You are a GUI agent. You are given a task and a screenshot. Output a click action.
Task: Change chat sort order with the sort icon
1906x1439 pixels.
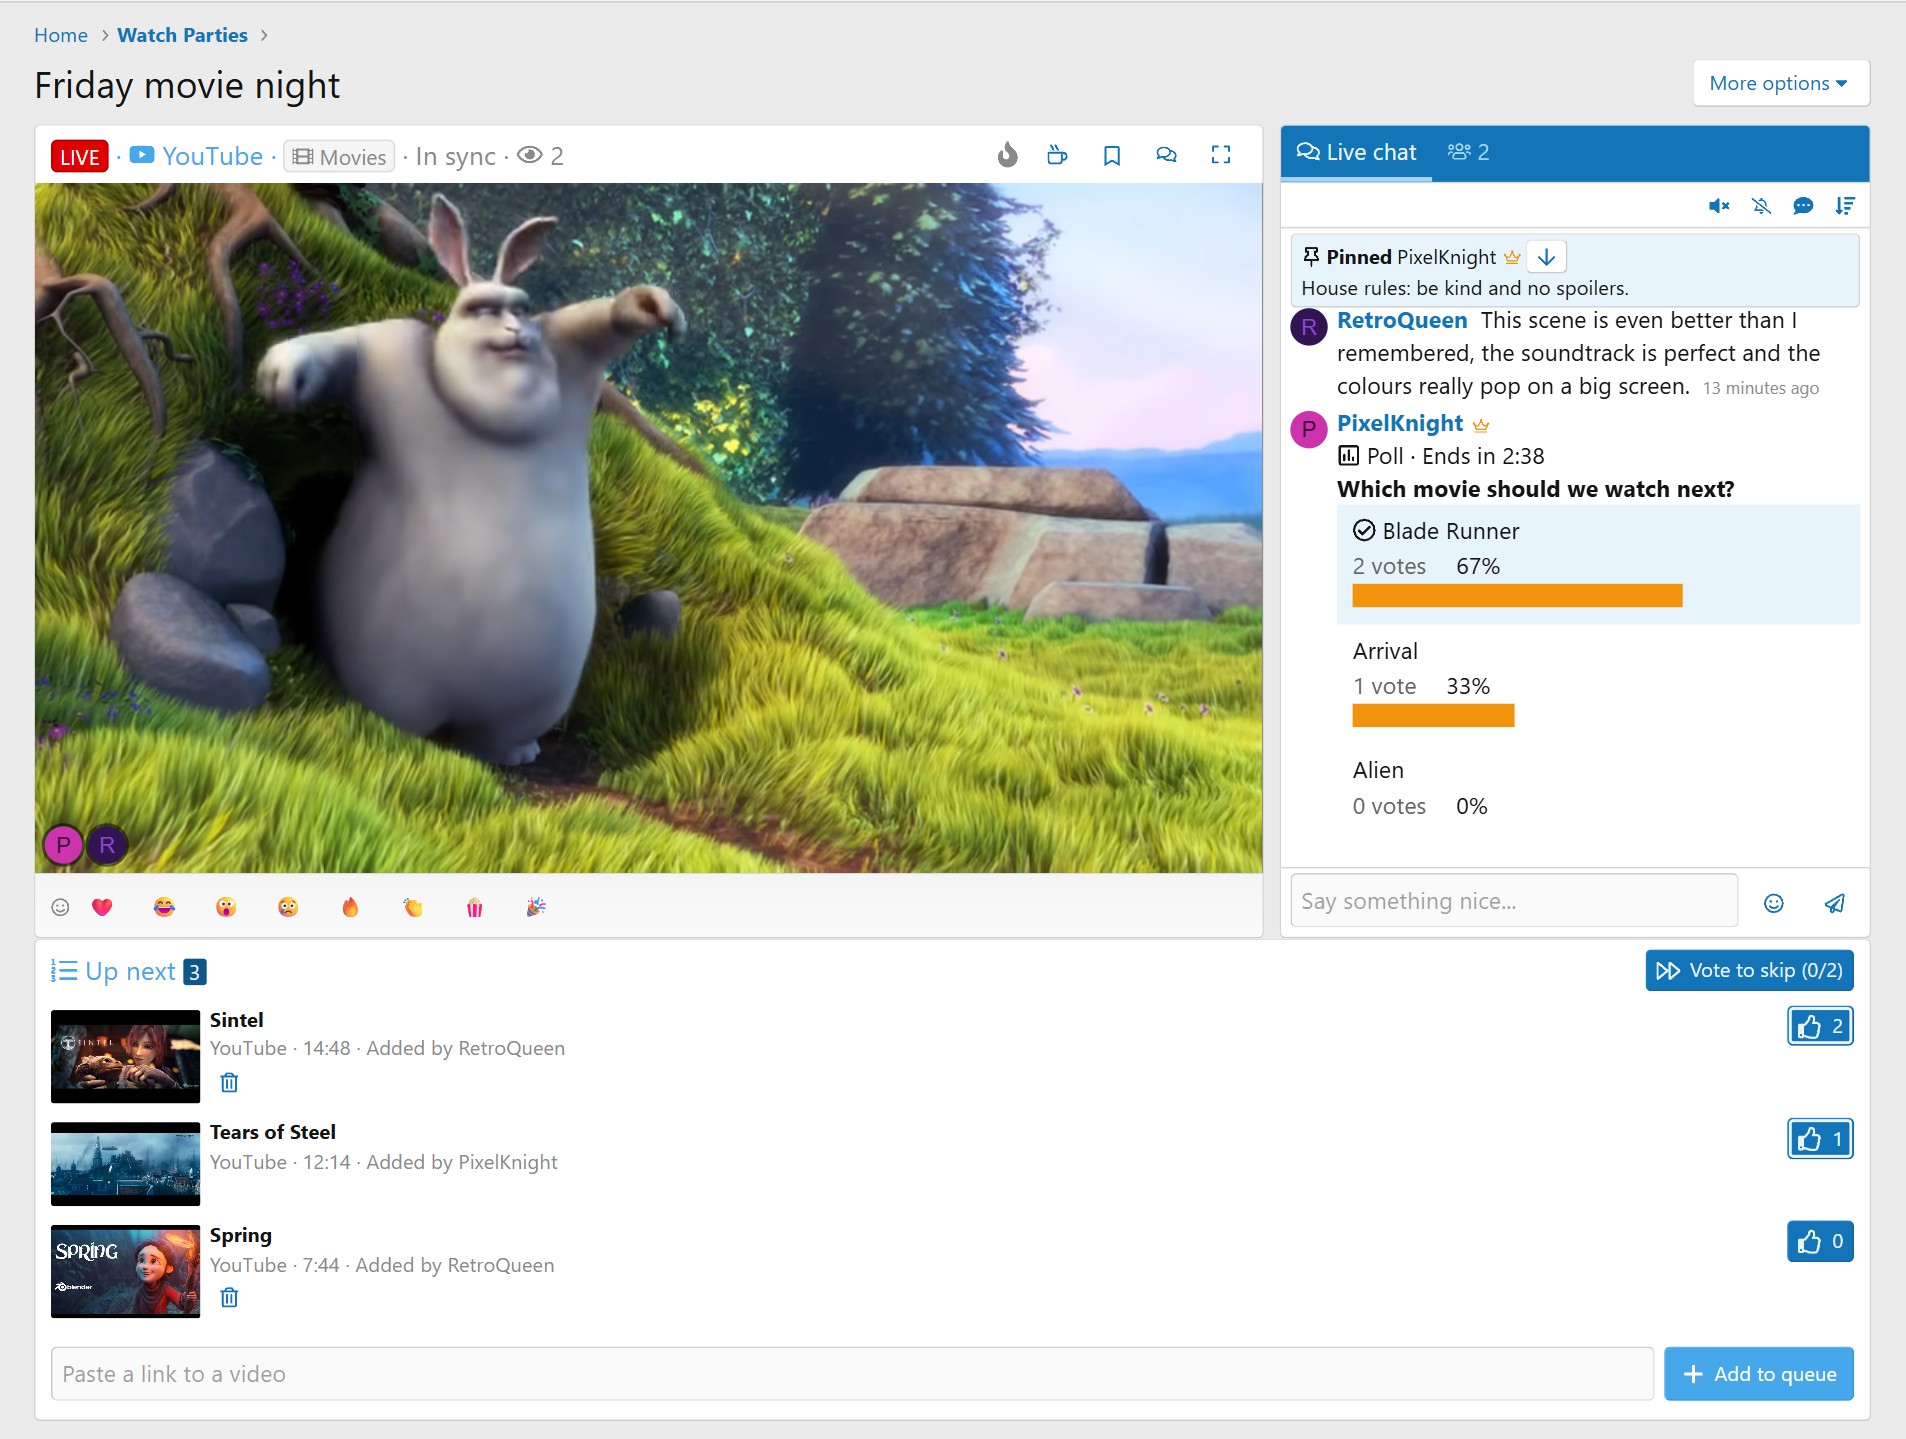point(1845,206)
